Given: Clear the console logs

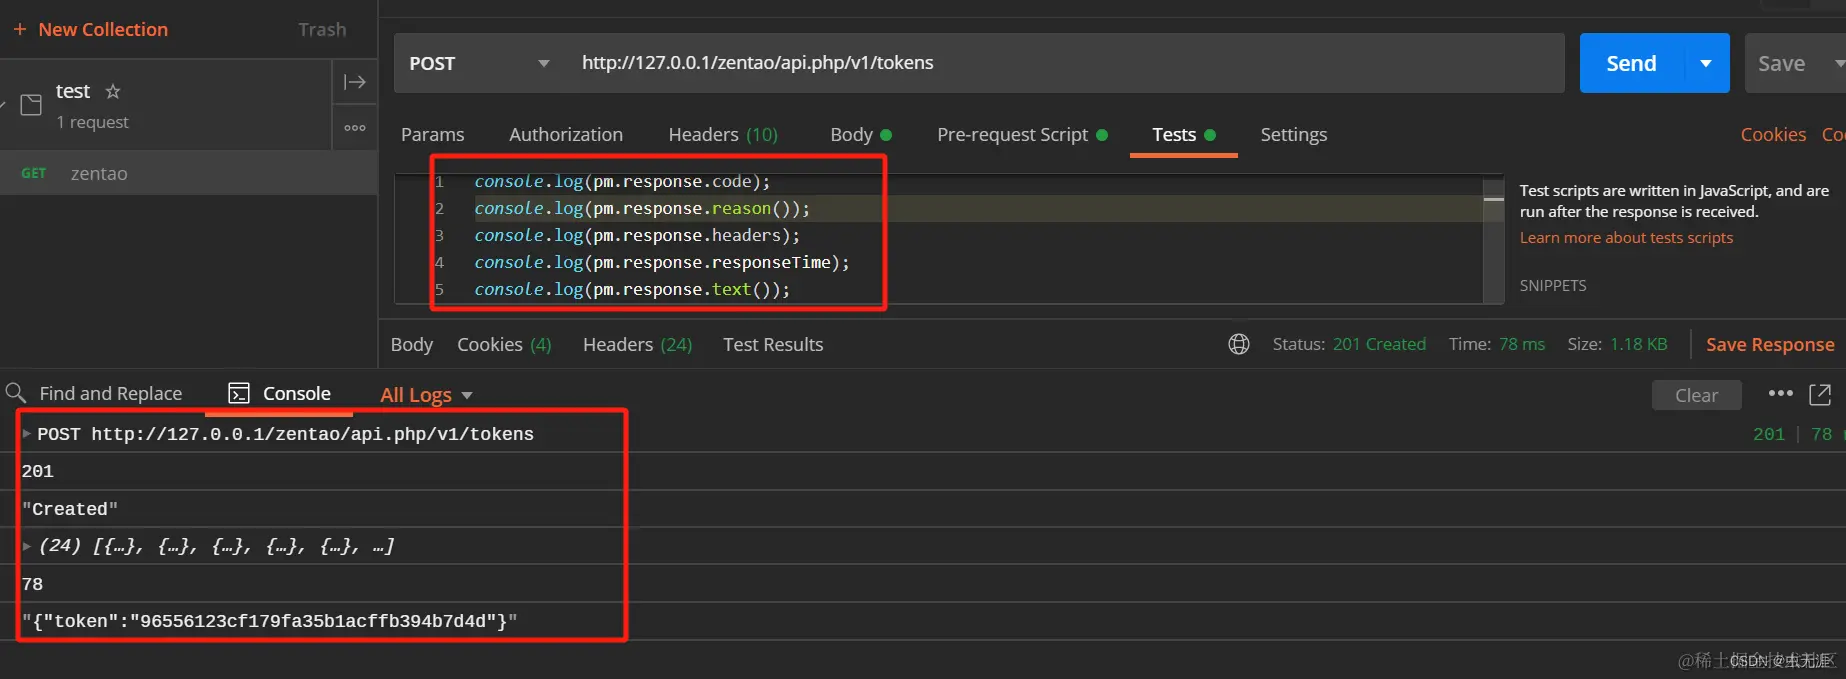Looking at the screenshot, I should pyautogui.click(x=1697, y=395).
